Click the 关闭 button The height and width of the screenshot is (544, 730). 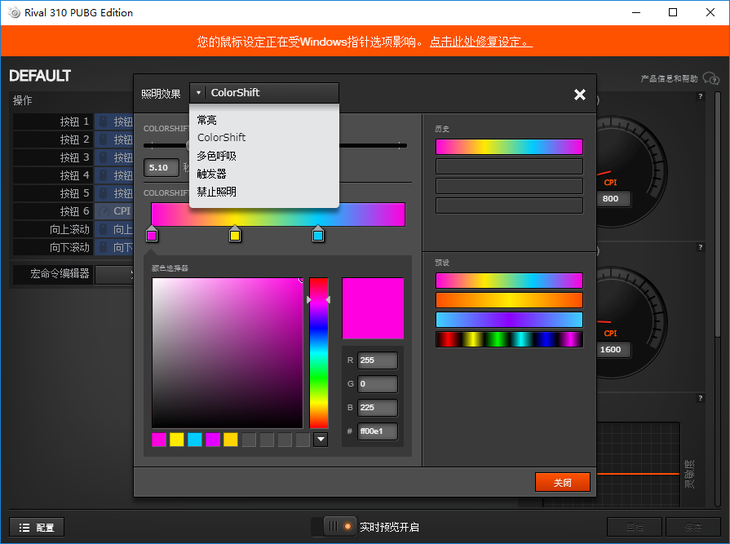(x=562, y=483)
